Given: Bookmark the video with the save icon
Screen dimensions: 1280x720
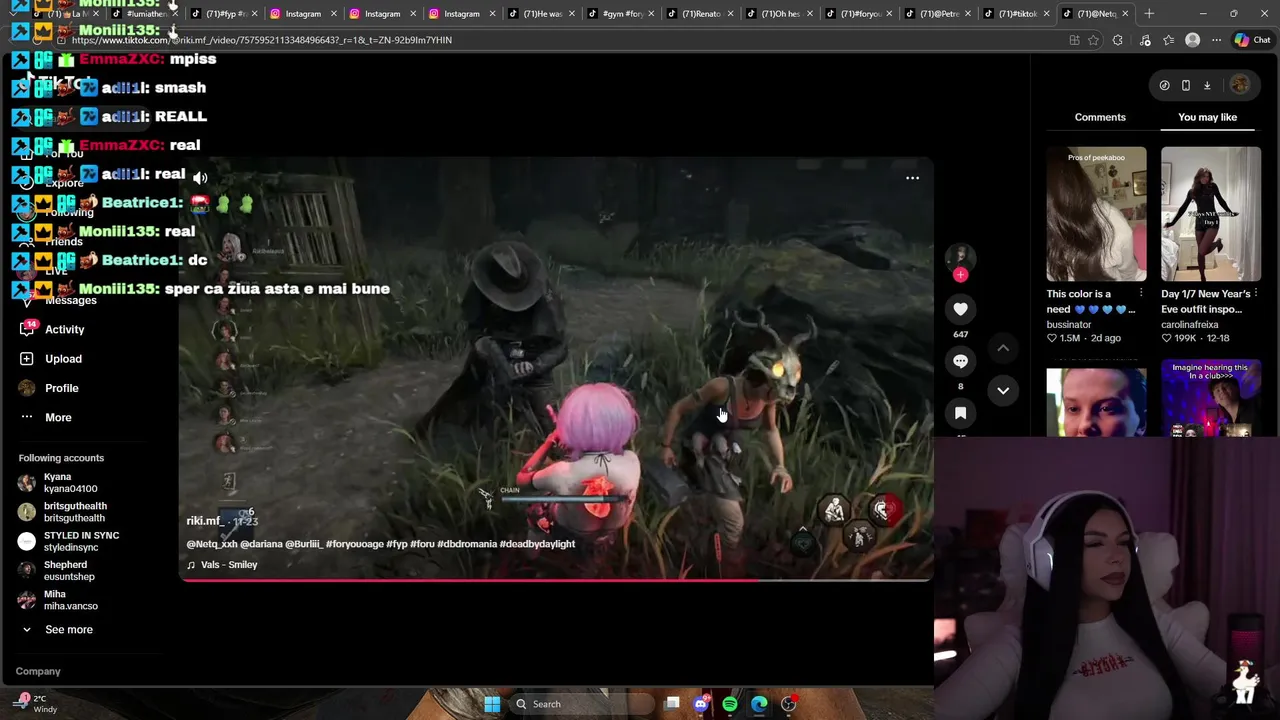Looking at the screenshot, I should (960, 413).
